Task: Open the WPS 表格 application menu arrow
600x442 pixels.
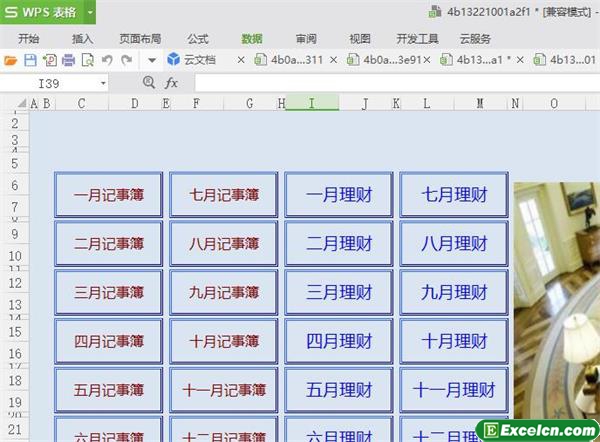Action: (90, 12)
